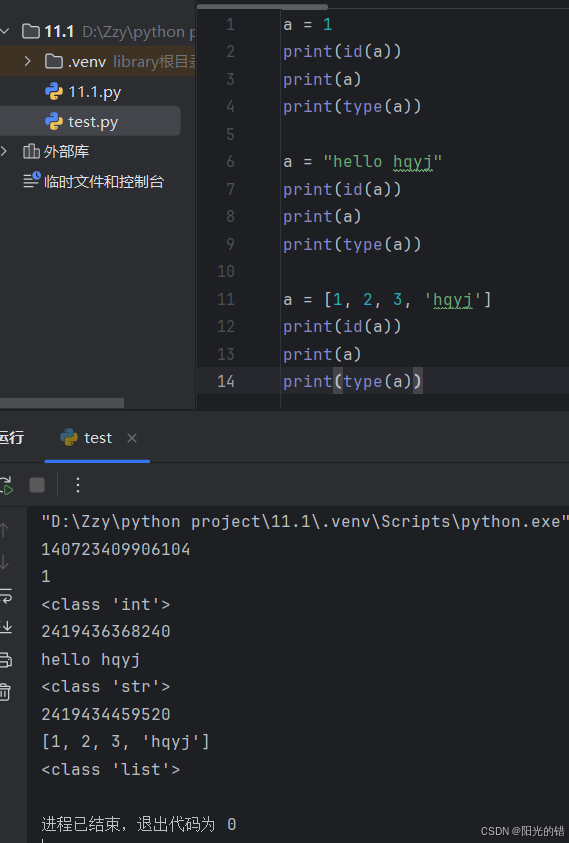Click console output [1, 2, 3, 'hqyj']
Viewport: 569px width, 843px height.
click(125, 742)
